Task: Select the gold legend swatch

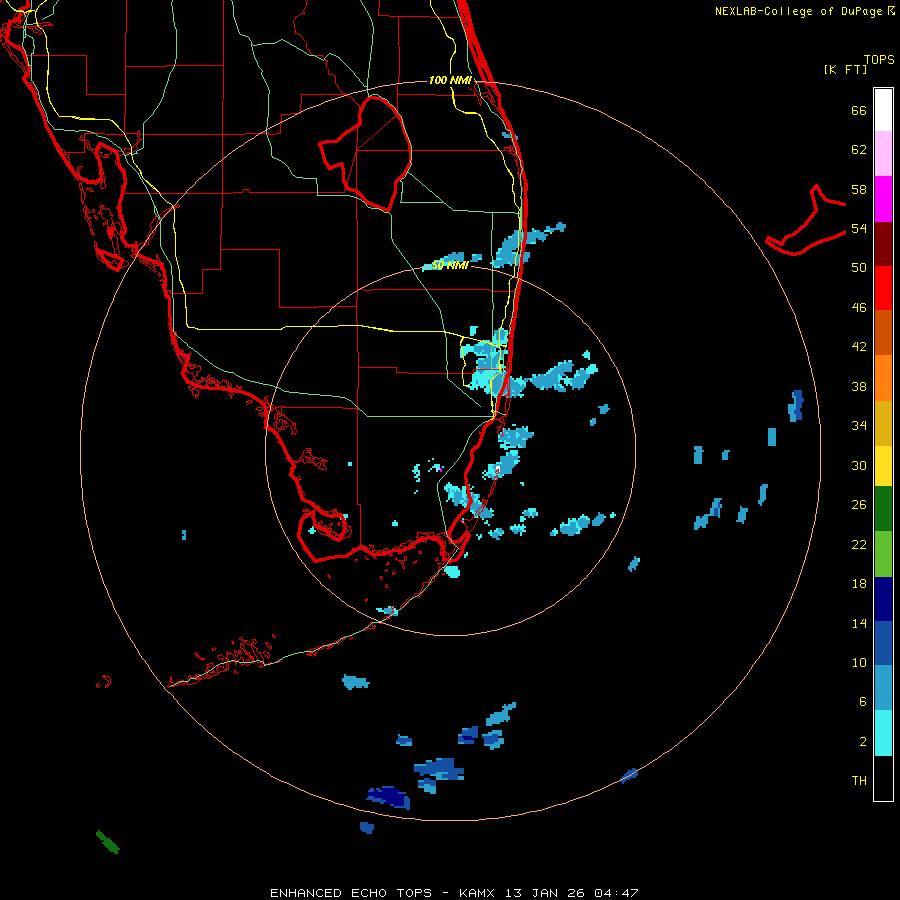Action: tap(883, 423)
